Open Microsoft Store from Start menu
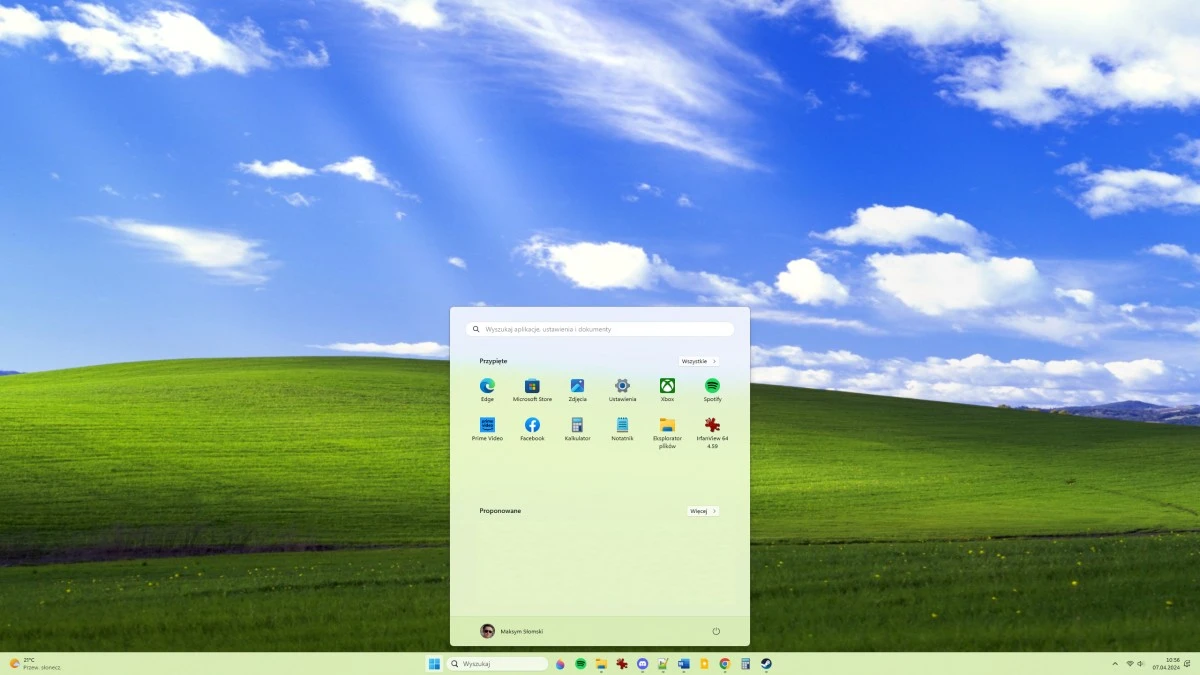 click(x=532, y=385)
